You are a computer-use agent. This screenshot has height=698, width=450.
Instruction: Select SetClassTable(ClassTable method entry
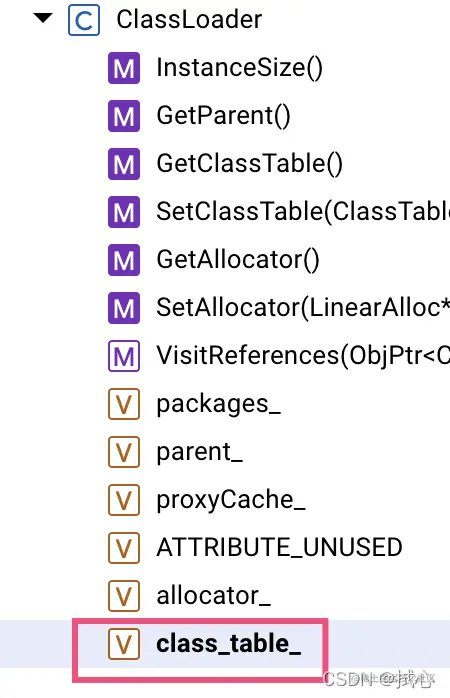click(303, 211)
